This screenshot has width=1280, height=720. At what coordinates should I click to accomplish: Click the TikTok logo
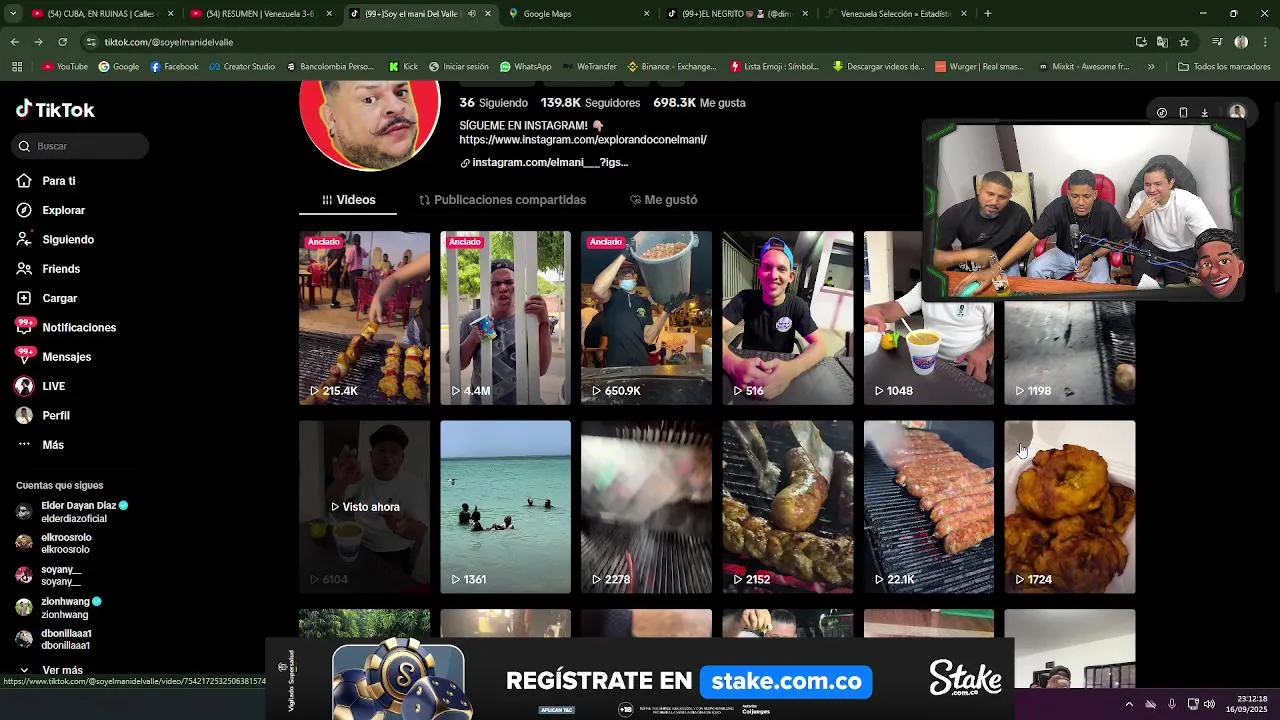(55, 110)
